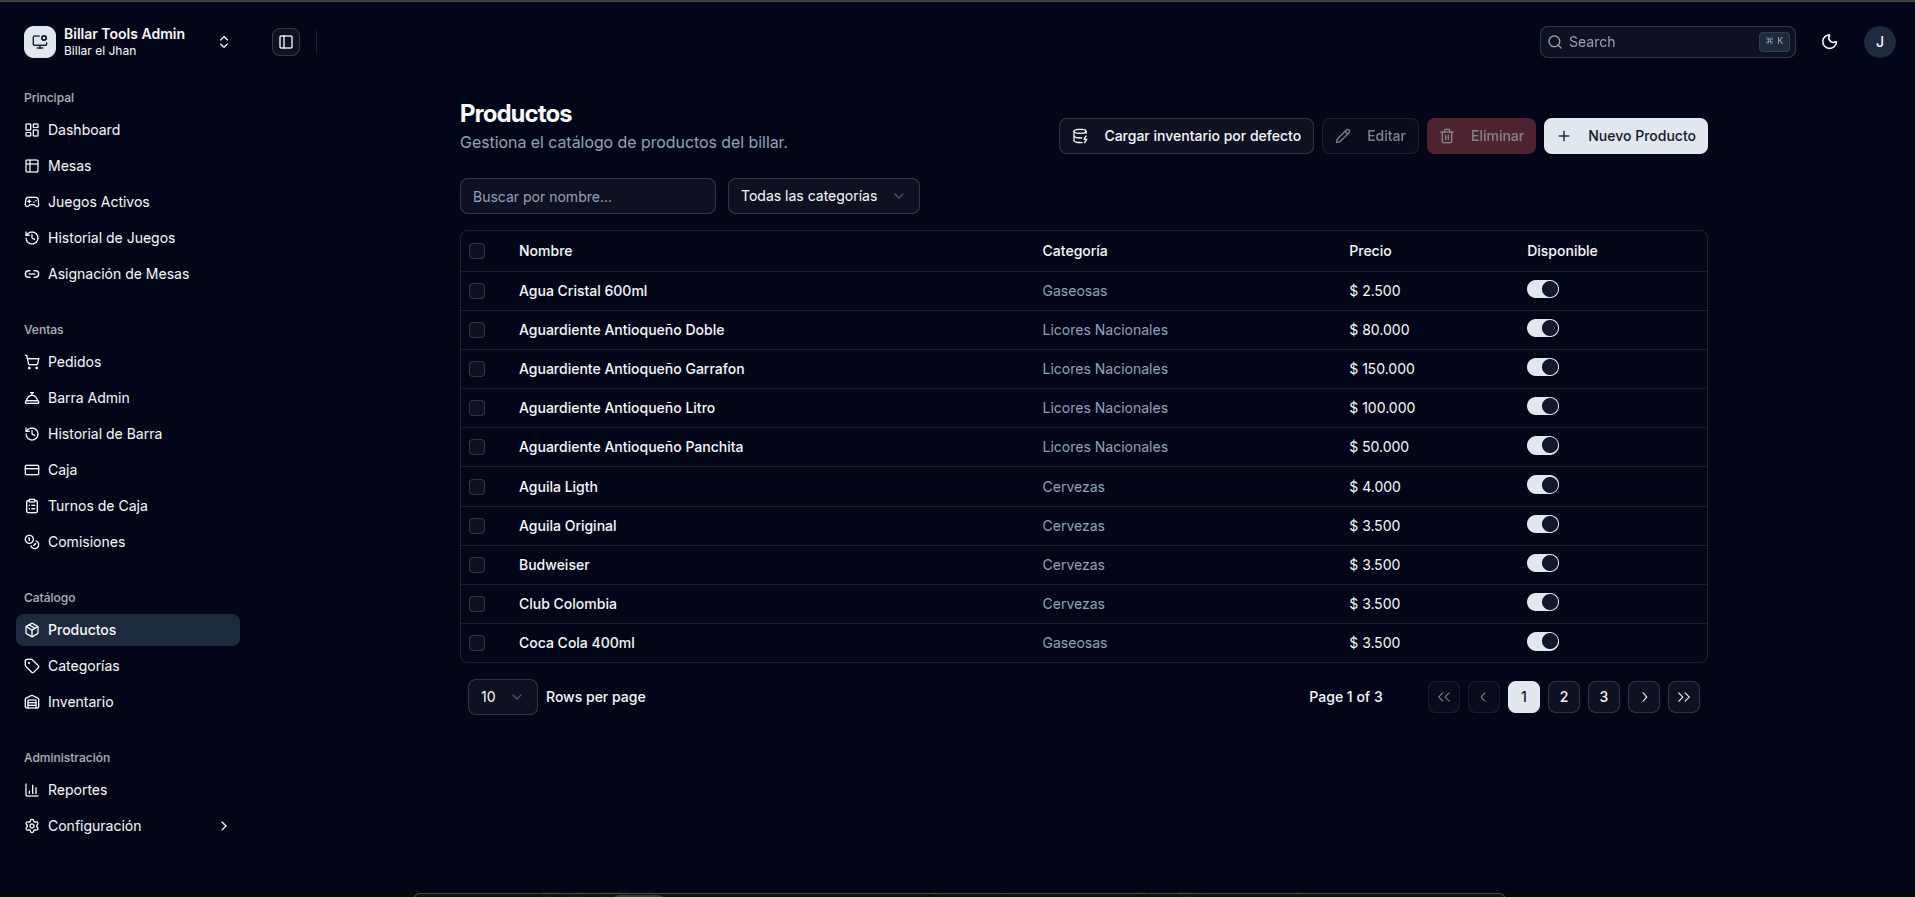The height and width of the screenshot is (897, 1915).
Task: Click the Nuevo Producto button
Action: [x=1626, y=136]
